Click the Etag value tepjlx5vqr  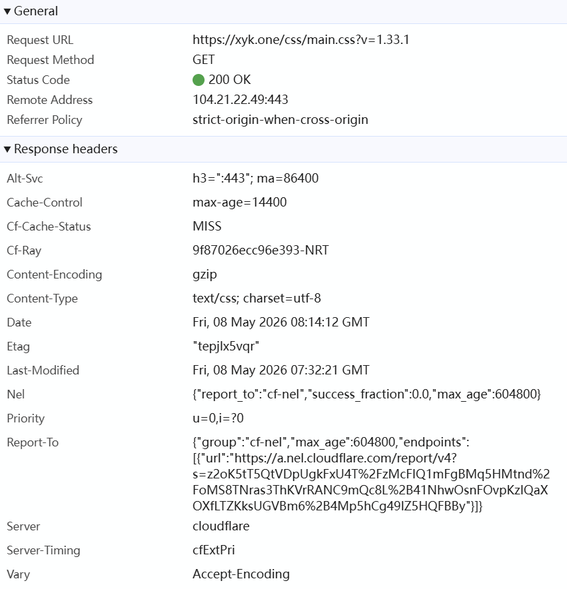[x=226, y=346]
